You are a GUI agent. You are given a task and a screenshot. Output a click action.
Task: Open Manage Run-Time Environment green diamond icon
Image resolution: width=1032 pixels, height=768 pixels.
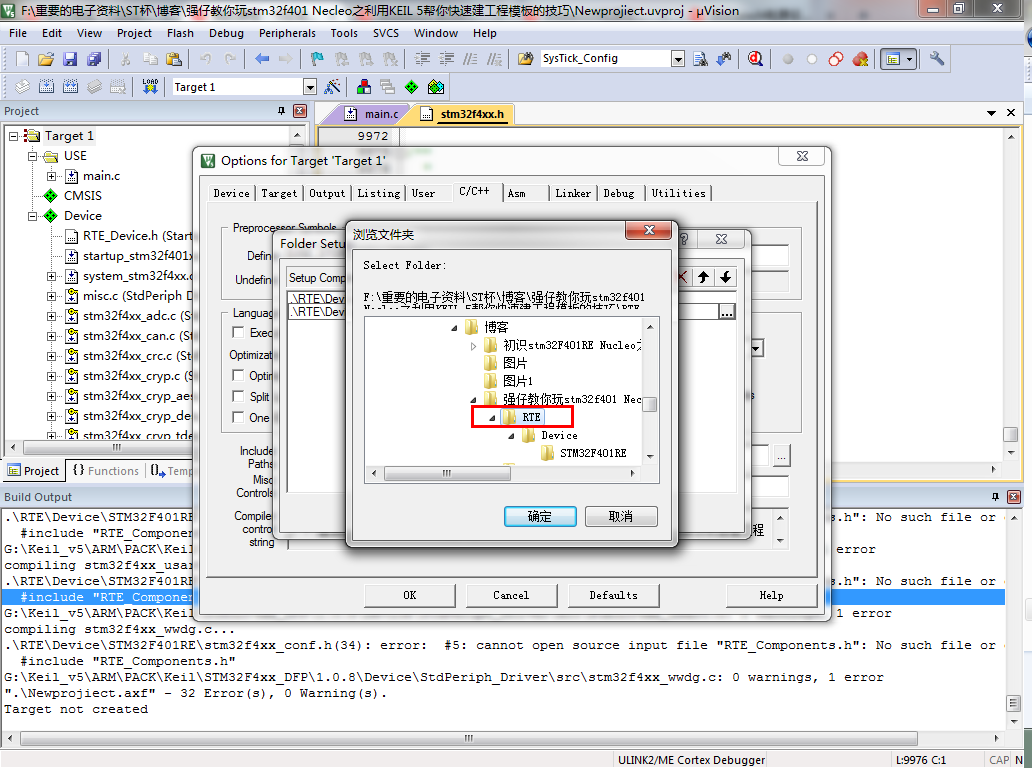click(411, 86)
